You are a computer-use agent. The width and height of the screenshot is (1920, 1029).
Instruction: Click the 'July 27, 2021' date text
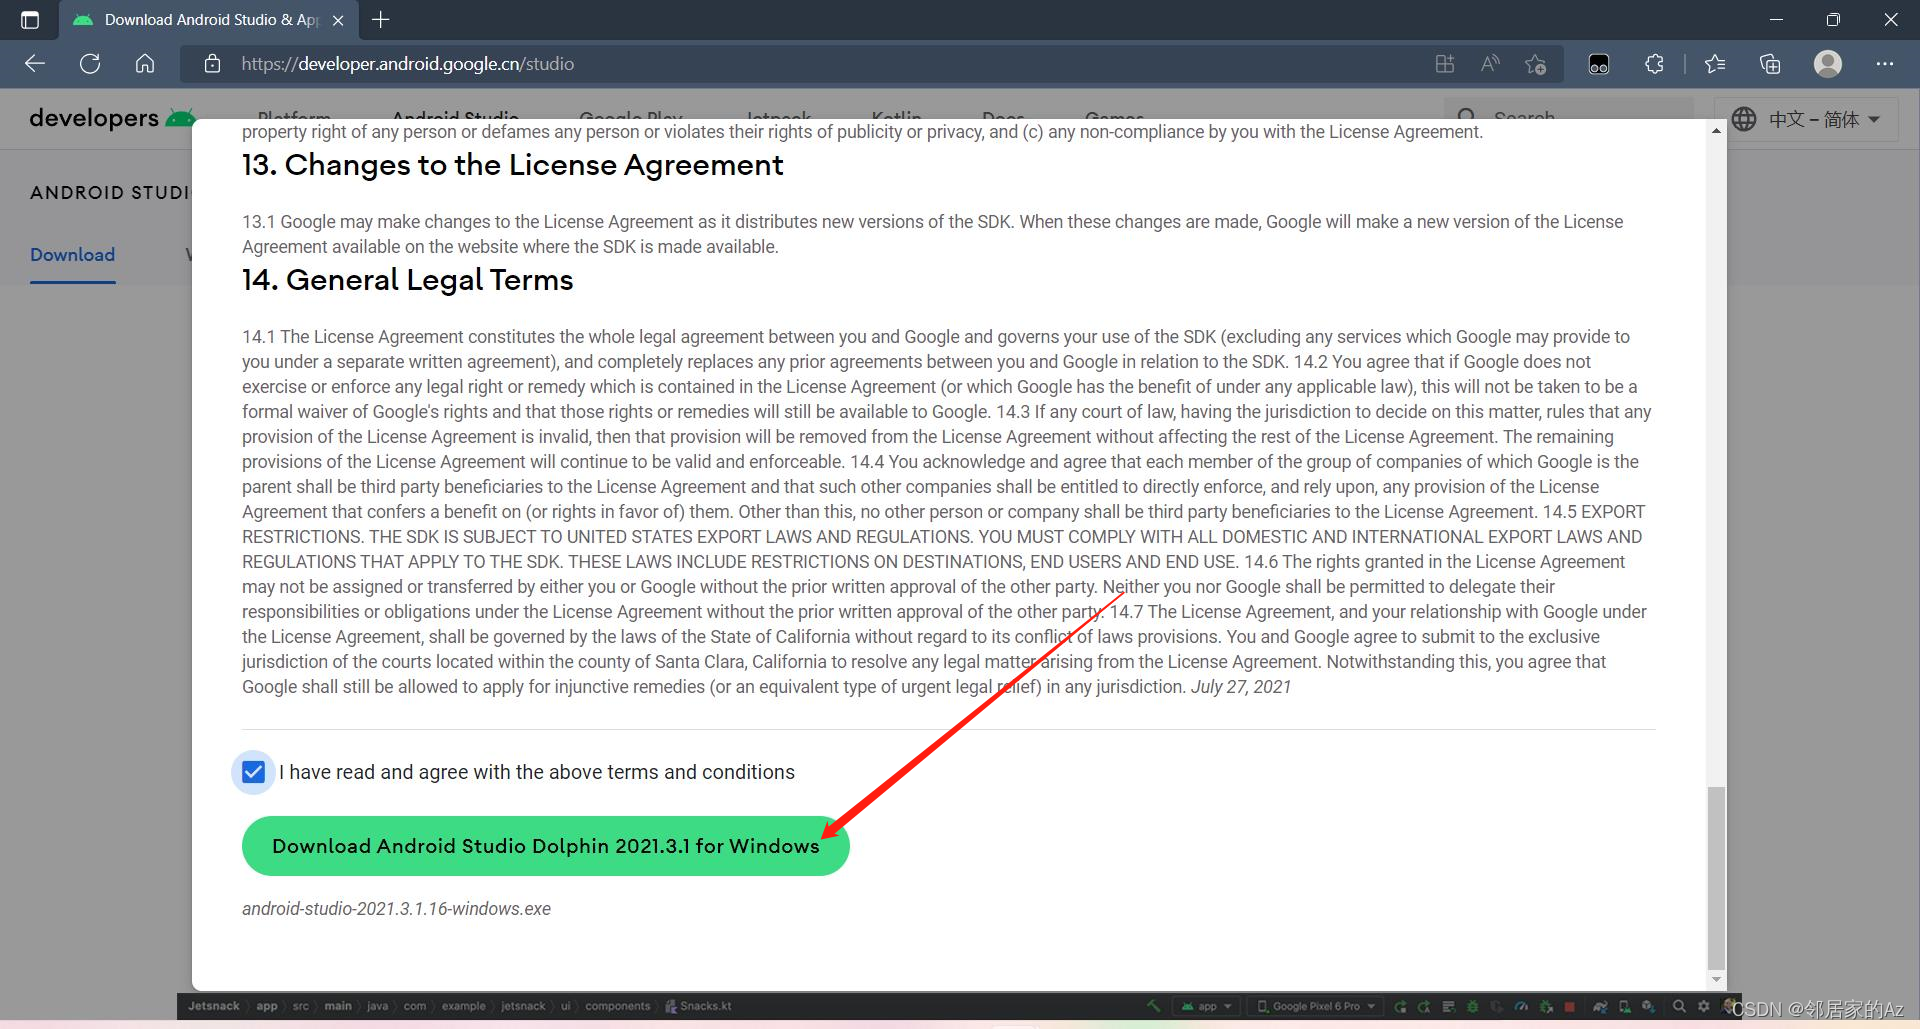(1240, 687)
